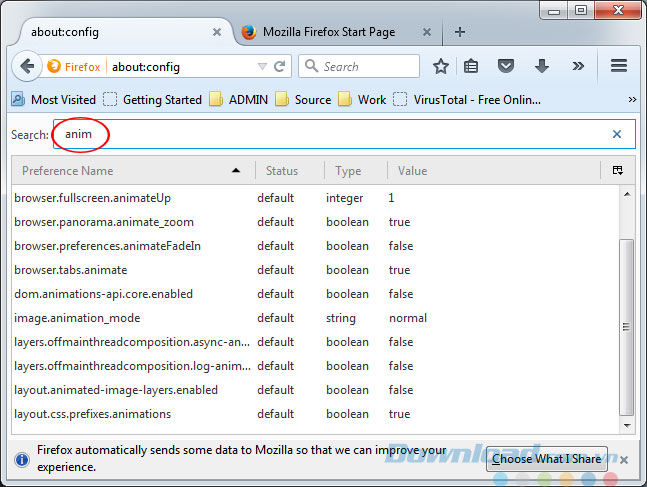
Task: Clear the about:config search field
Action: (616, 134)
